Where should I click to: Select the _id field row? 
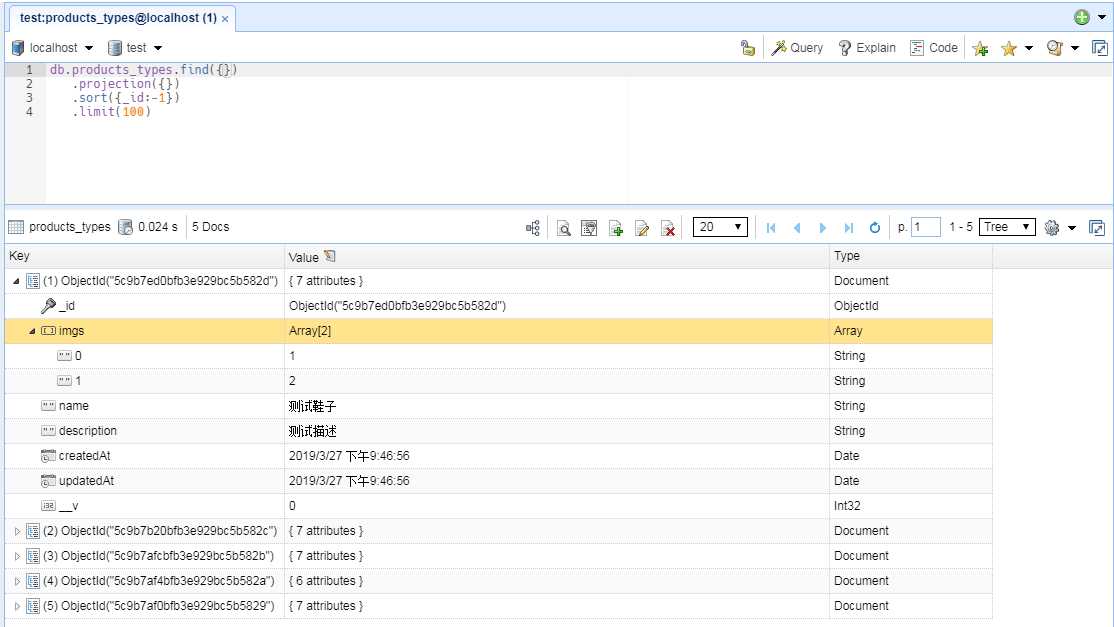(x=499, y=306)
